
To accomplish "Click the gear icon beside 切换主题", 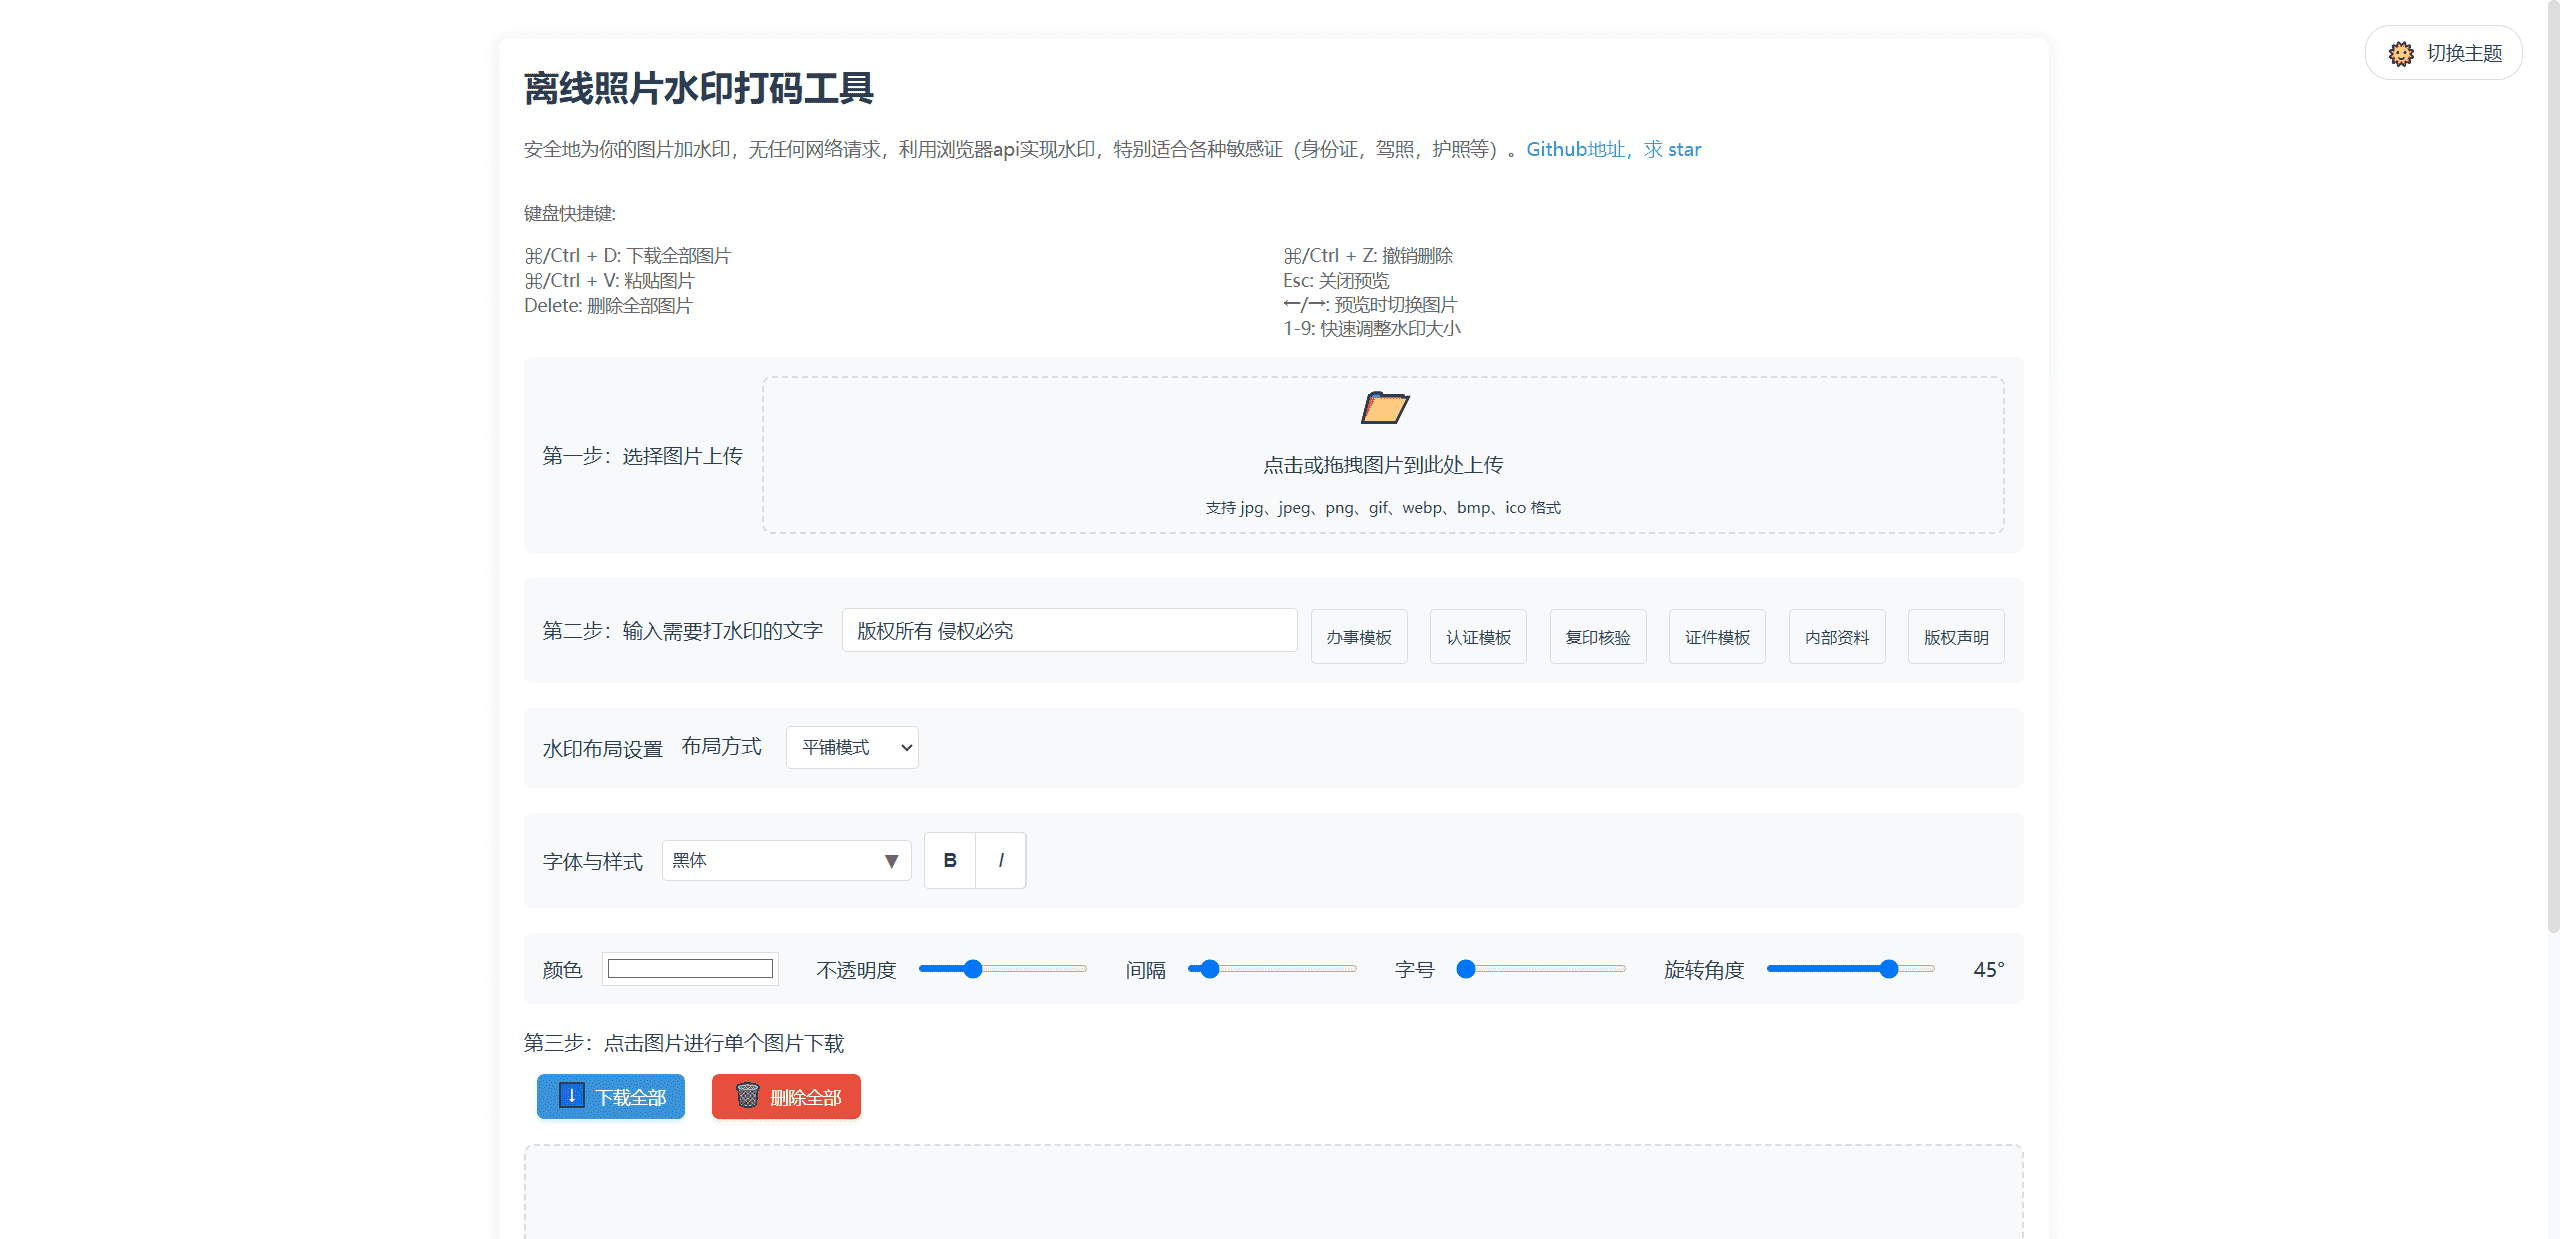I will (x=2401, y=53).
